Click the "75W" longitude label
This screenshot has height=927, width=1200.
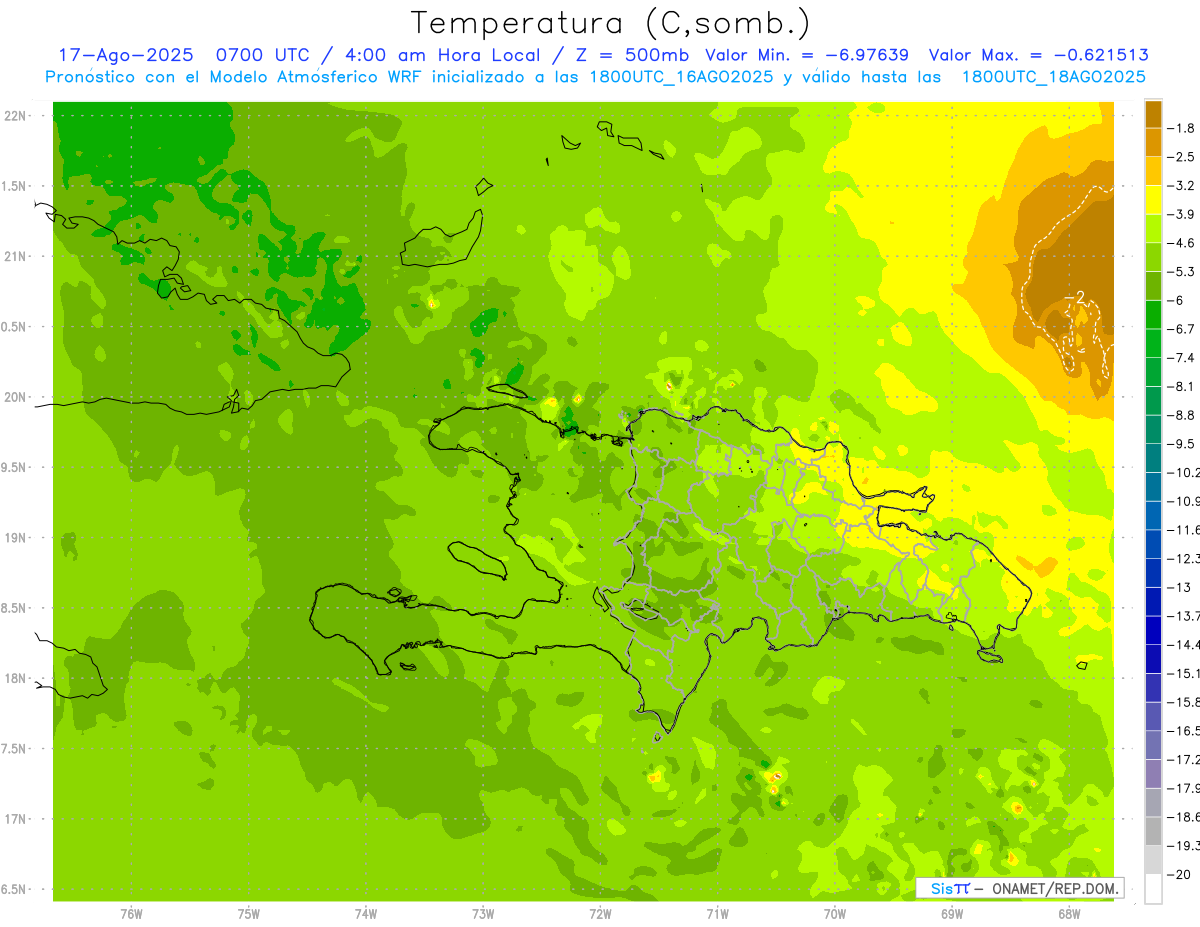point(249,913)
